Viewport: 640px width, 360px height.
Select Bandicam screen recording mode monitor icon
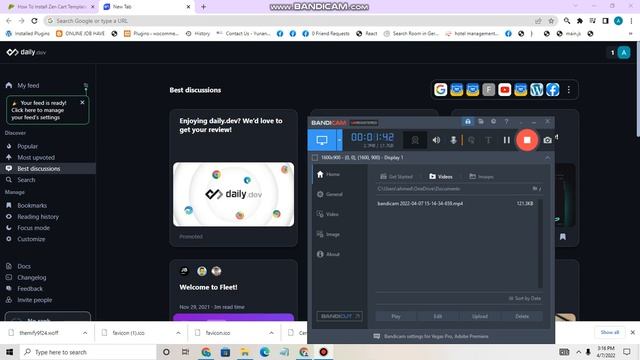(x=322, y=140)
